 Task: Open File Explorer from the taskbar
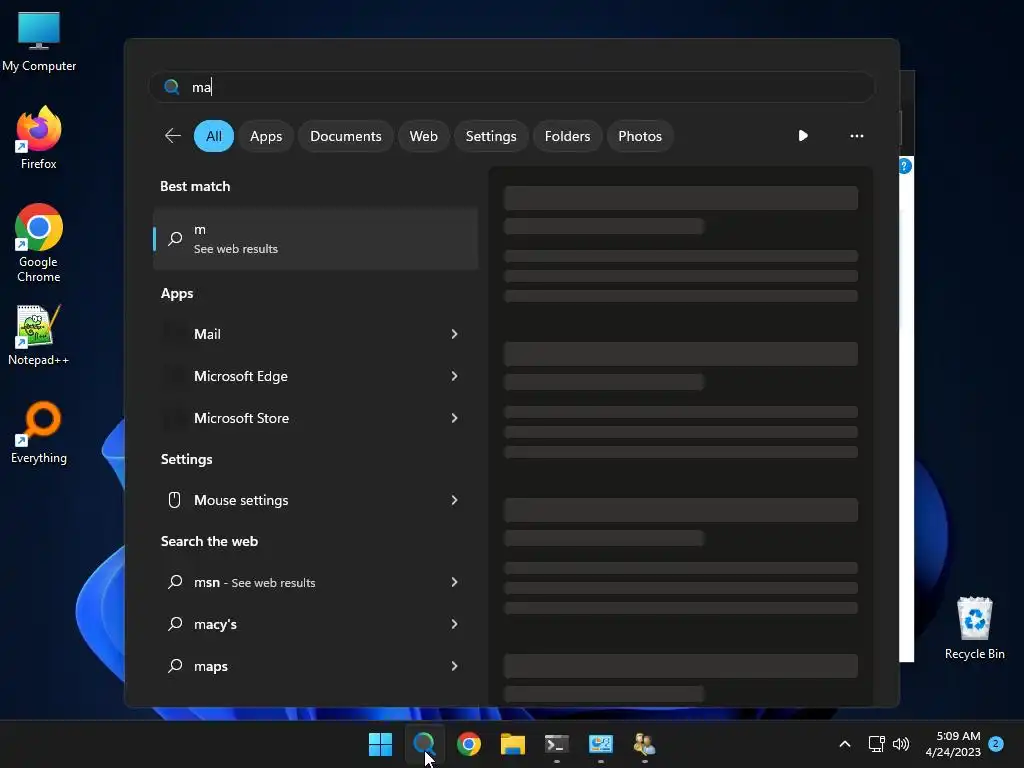point(513,744)
